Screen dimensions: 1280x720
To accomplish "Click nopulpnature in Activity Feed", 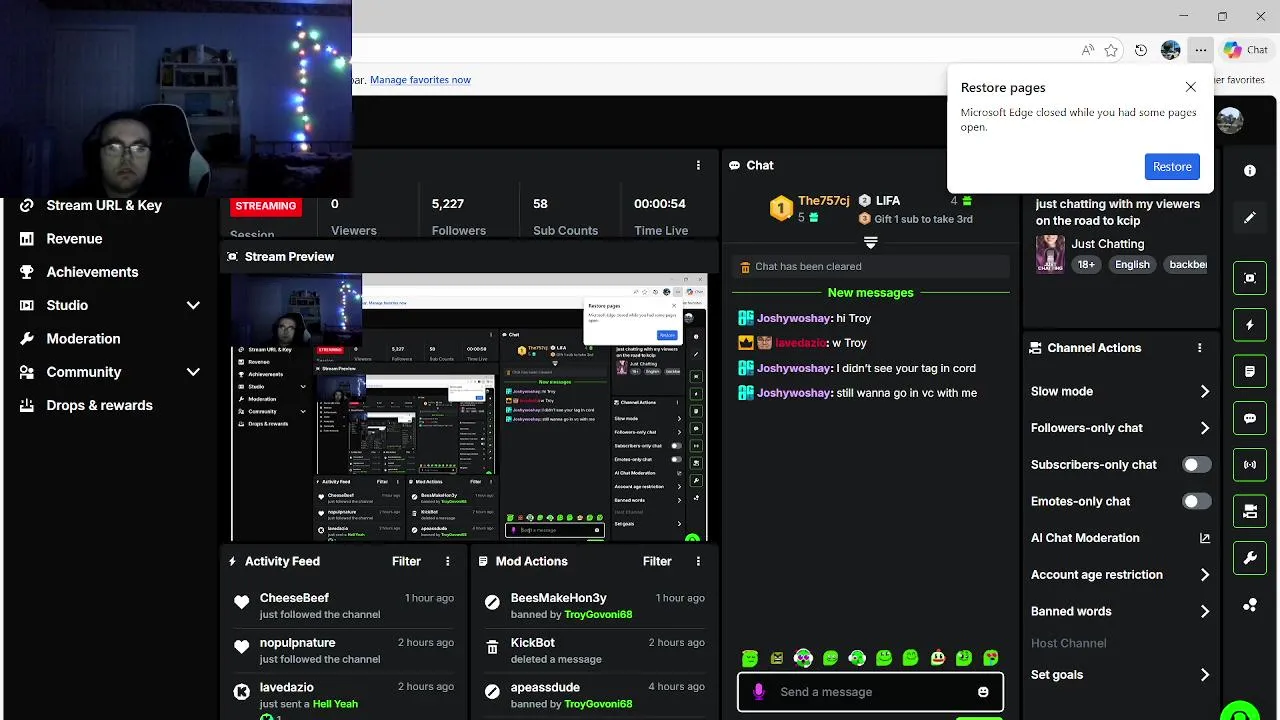I will (297, 643).
